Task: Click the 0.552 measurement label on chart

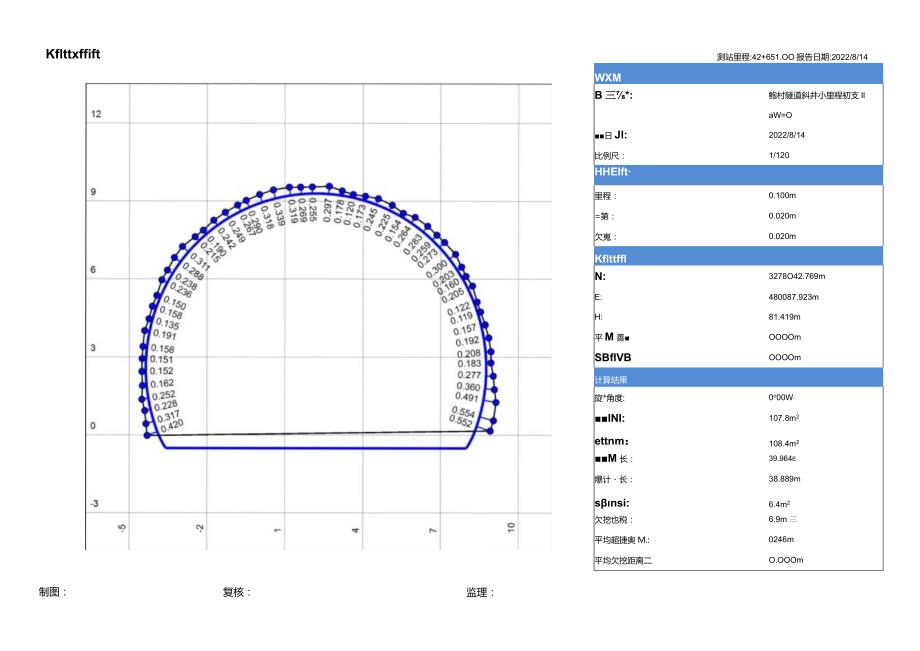Action: point(463,422)
